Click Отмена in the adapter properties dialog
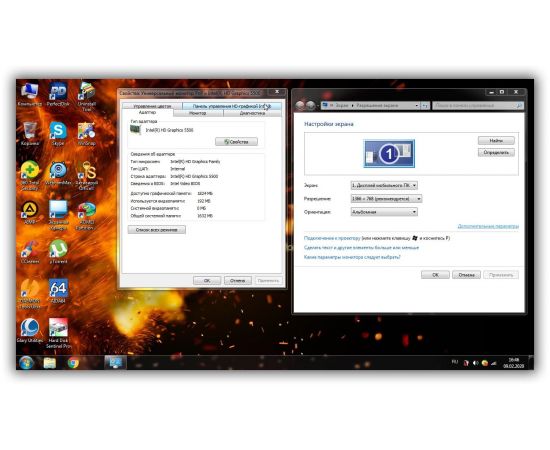Viewport: 550px width, 450px height. coord(238,281)
